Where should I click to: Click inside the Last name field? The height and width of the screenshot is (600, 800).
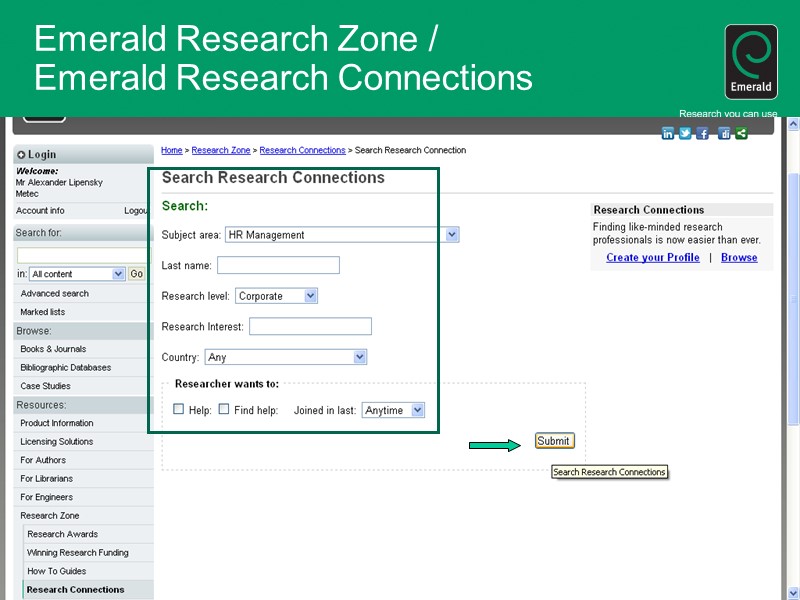pyautogui.click(x=280, y=265)
